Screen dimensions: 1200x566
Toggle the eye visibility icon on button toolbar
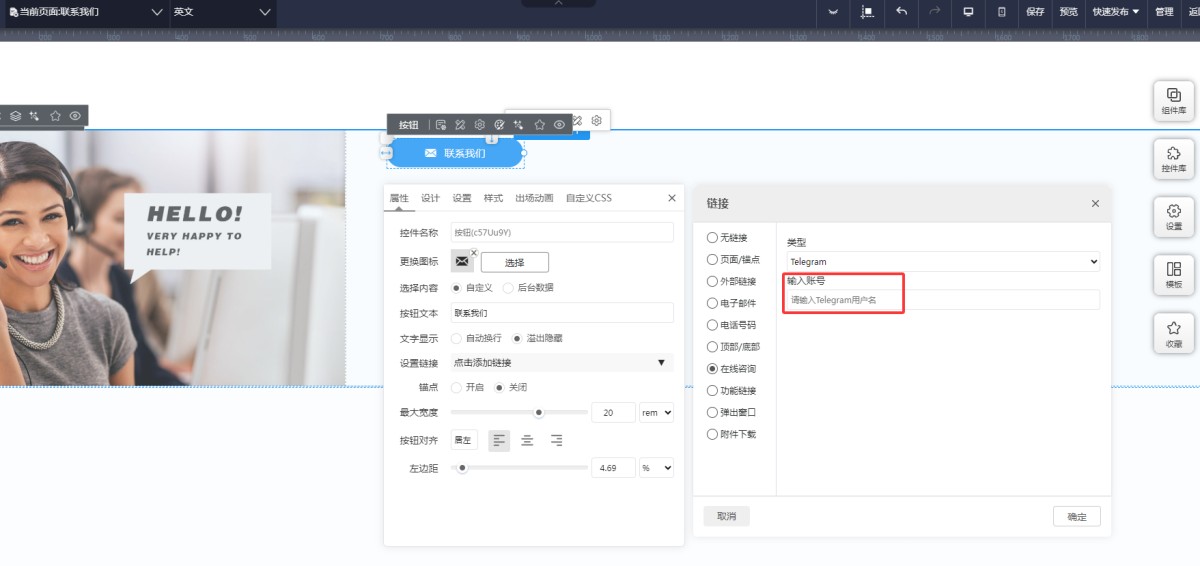(559, 125)
